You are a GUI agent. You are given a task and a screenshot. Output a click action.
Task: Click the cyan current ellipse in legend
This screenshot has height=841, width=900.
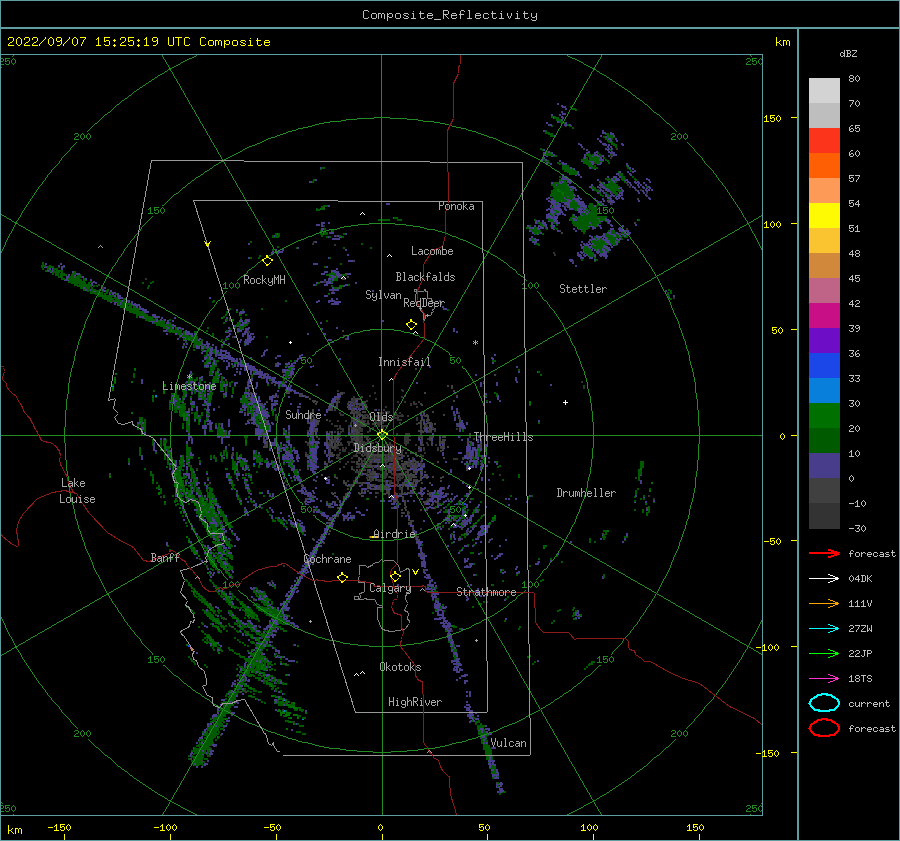click(824, 703)
